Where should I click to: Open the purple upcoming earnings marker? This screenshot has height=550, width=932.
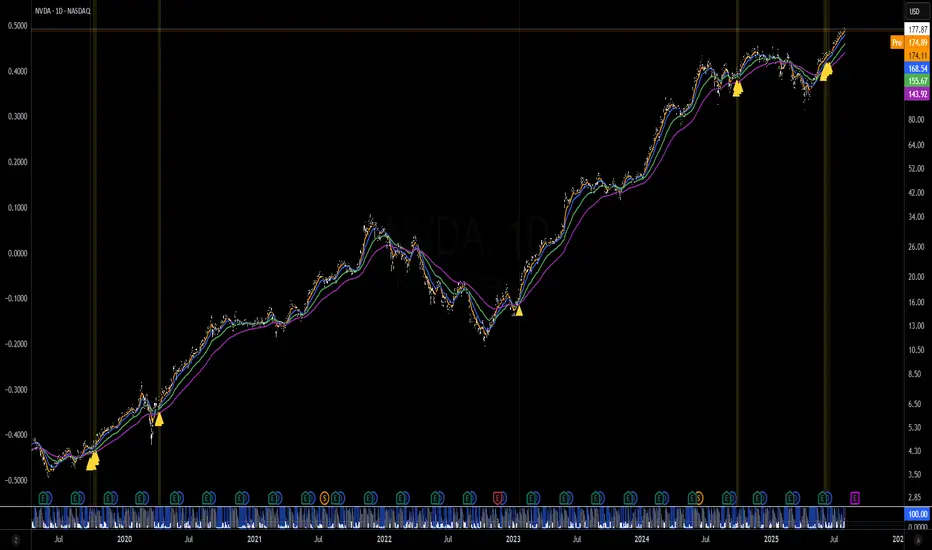tap(855, 498)
